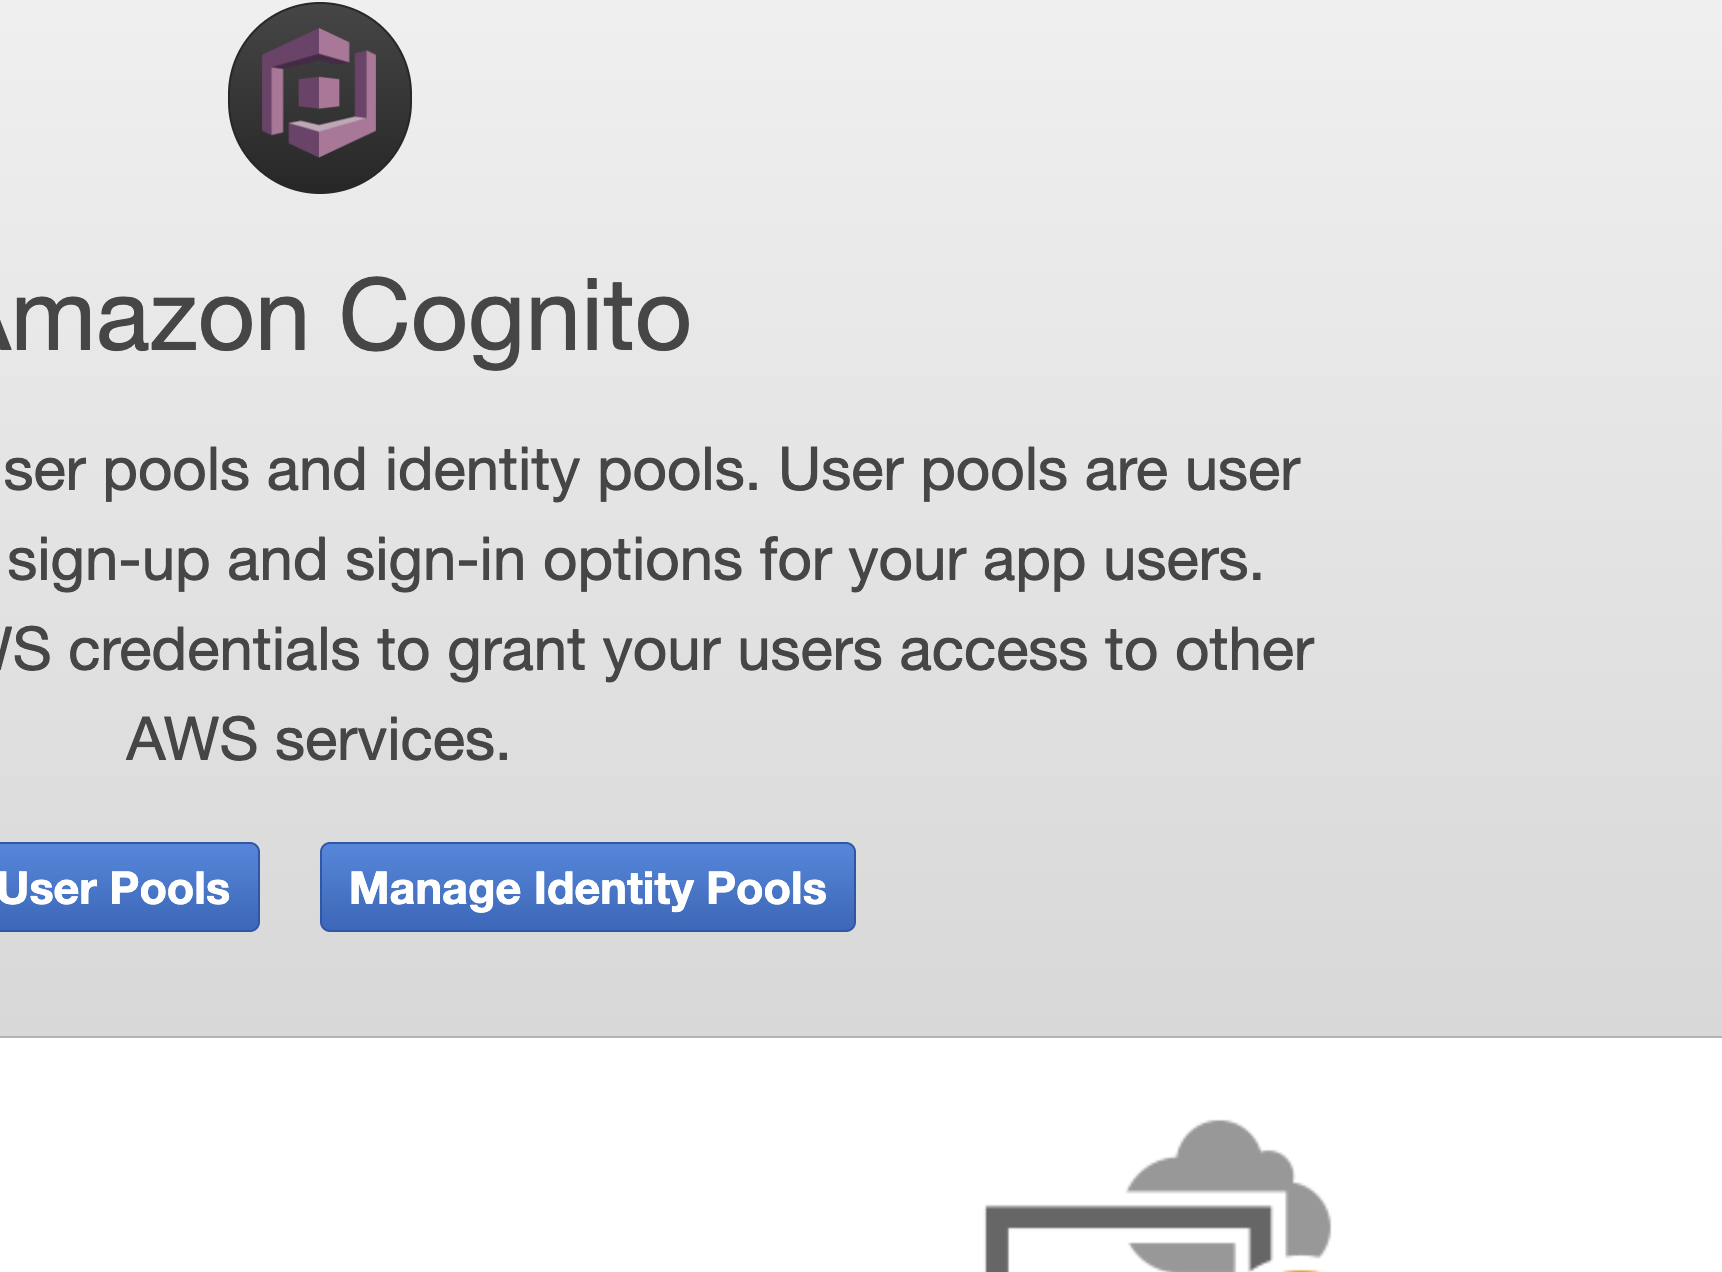Viewport: 1722px width, 1272px height.
Task: Click the word Cognito in the title
Action: pos(514,318)
